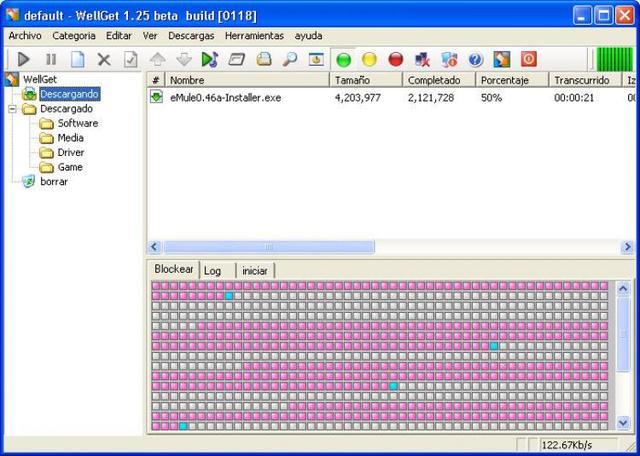The width and height of the screenshot is (640, 456).
Task: Click the block map scroll down arrow
Action: (623, 422)
